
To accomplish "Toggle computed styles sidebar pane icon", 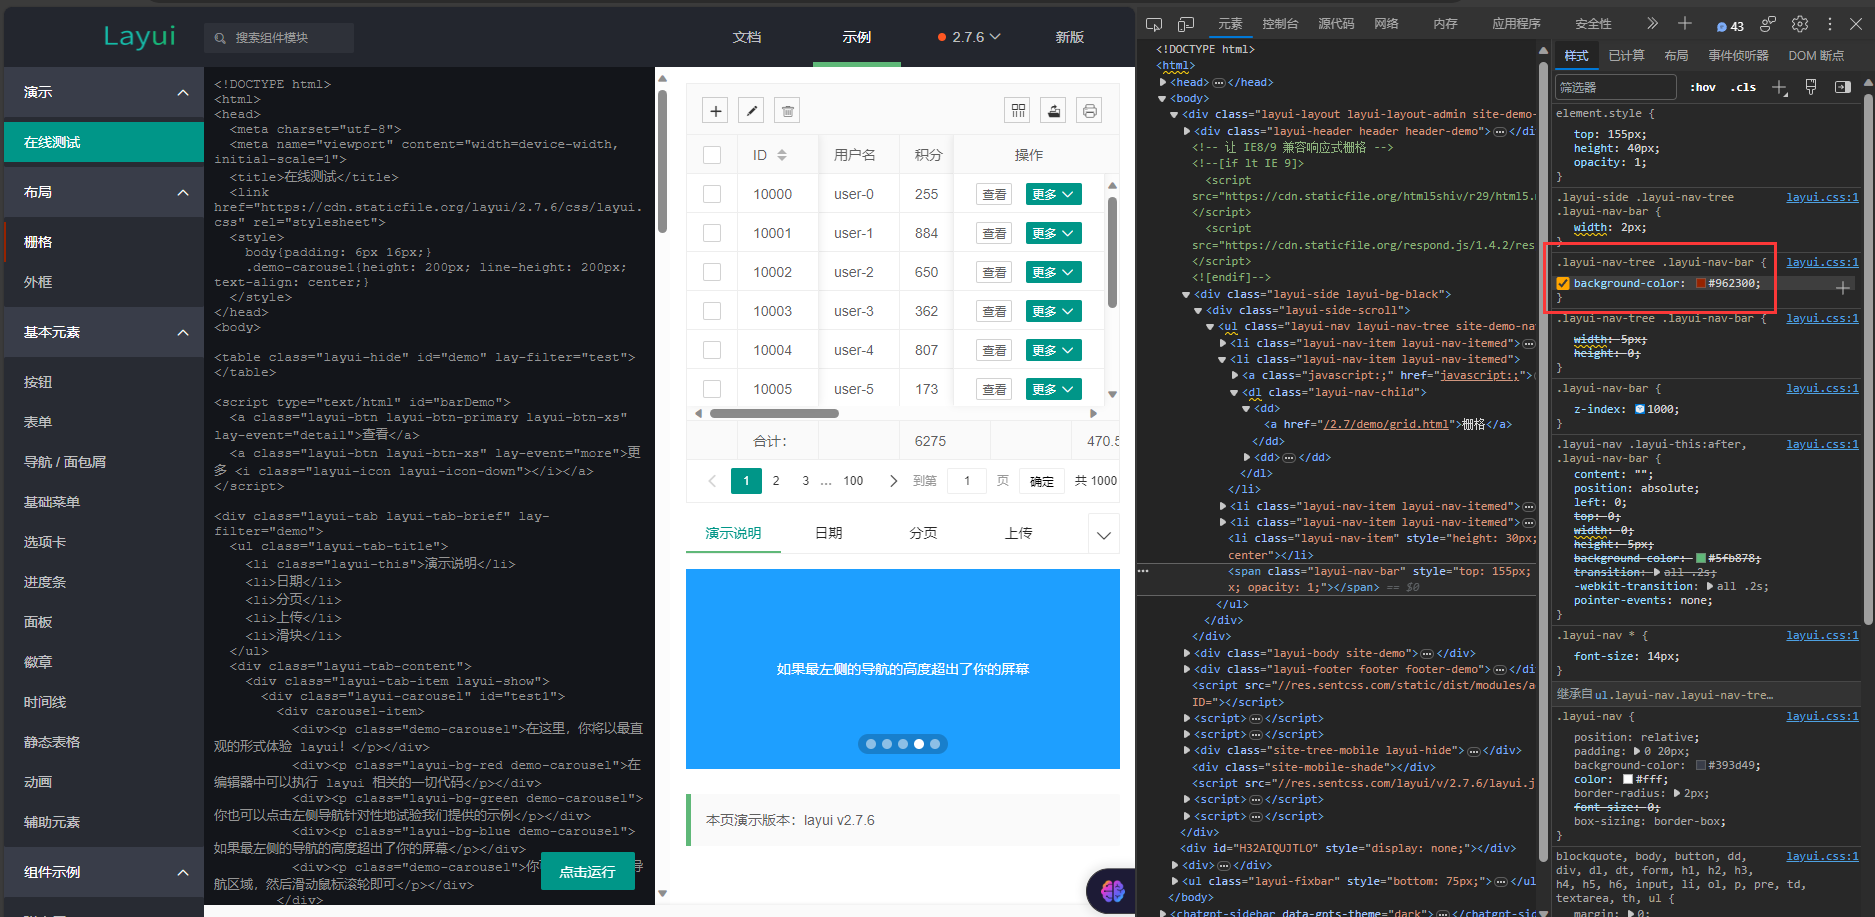I will click(x=1843, y=88).
